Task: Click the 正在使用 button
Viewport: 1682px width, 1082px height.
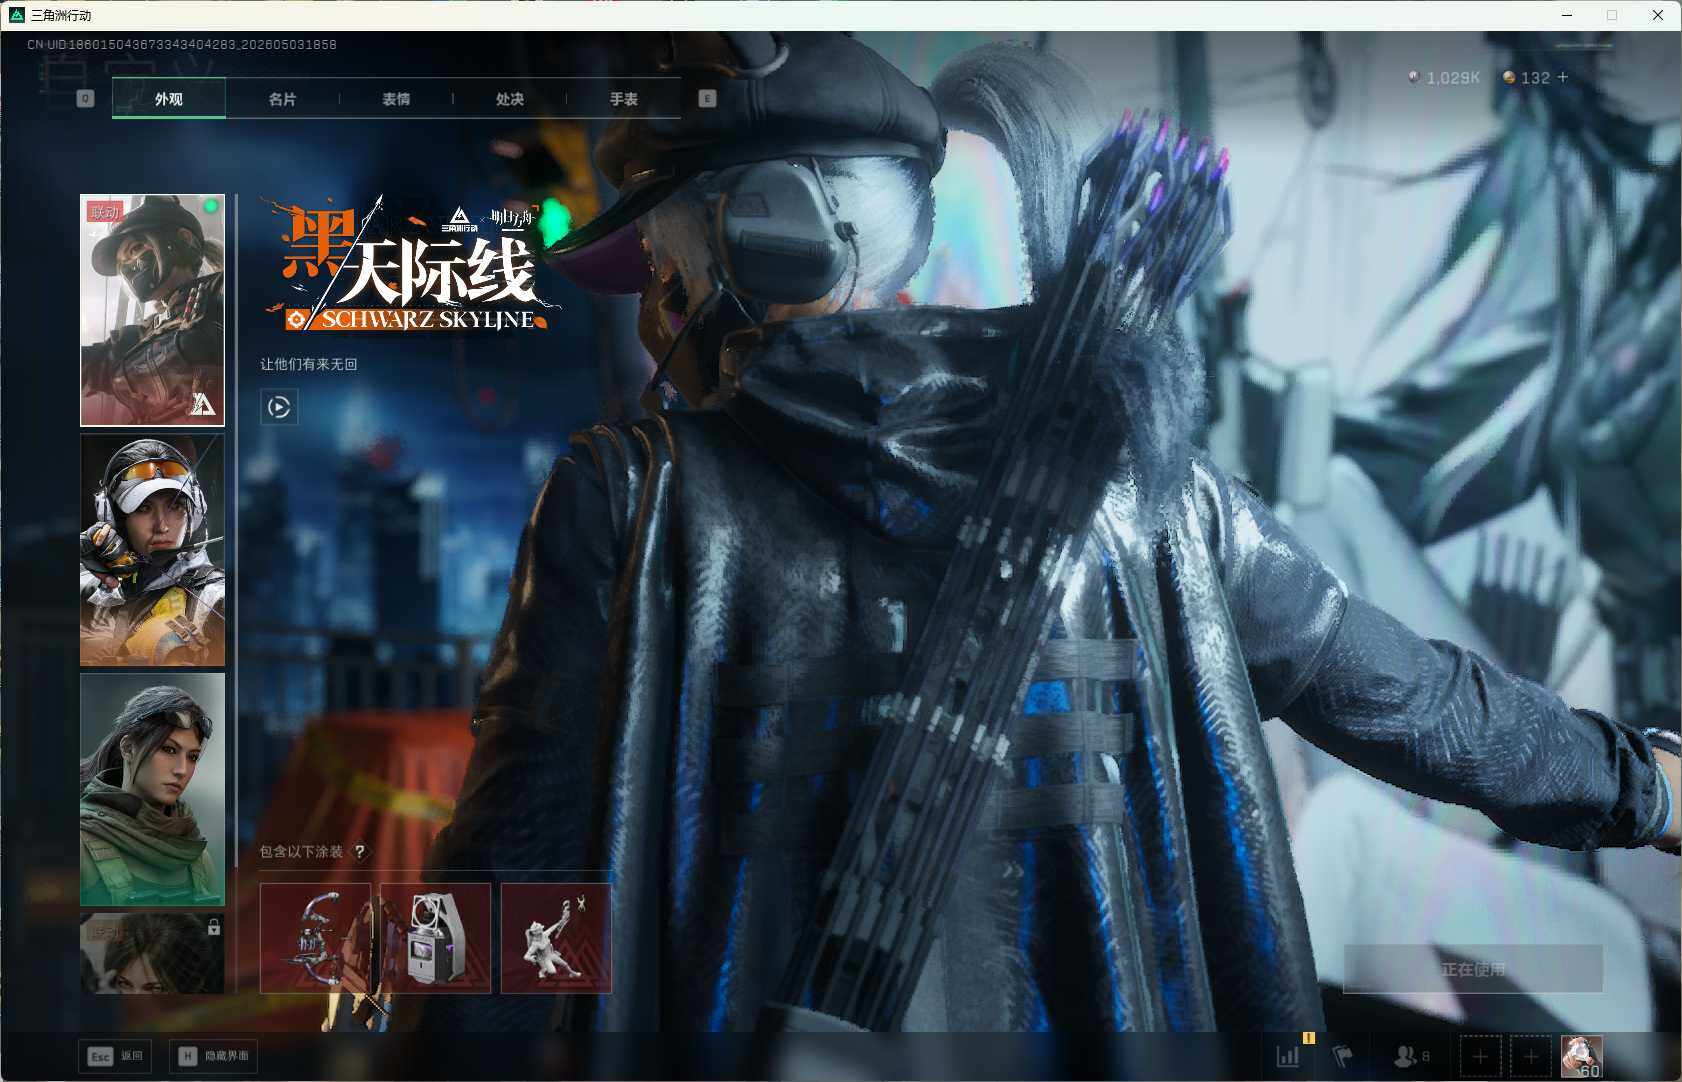Action: 1473,969
